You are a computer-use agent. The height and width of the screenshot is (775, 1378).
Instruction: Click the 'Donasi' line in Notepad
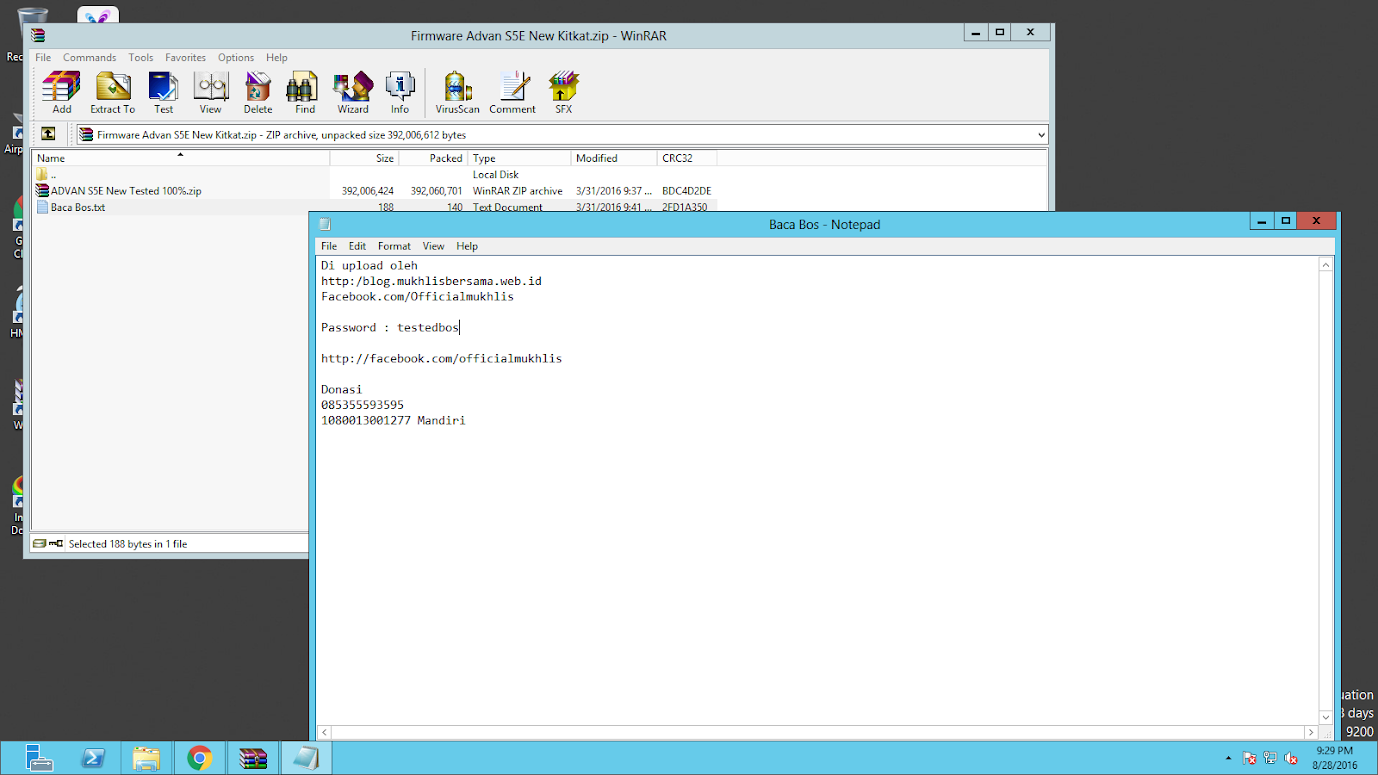click(x=341, y=389)
